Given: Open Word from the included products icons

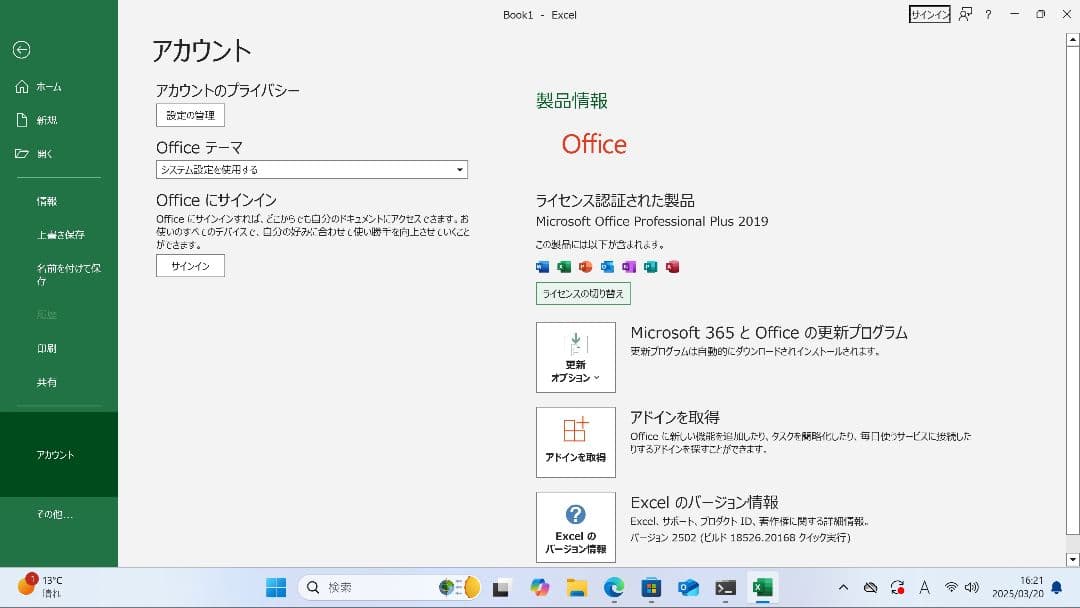Looking at the screenshot, I should 542,267.
